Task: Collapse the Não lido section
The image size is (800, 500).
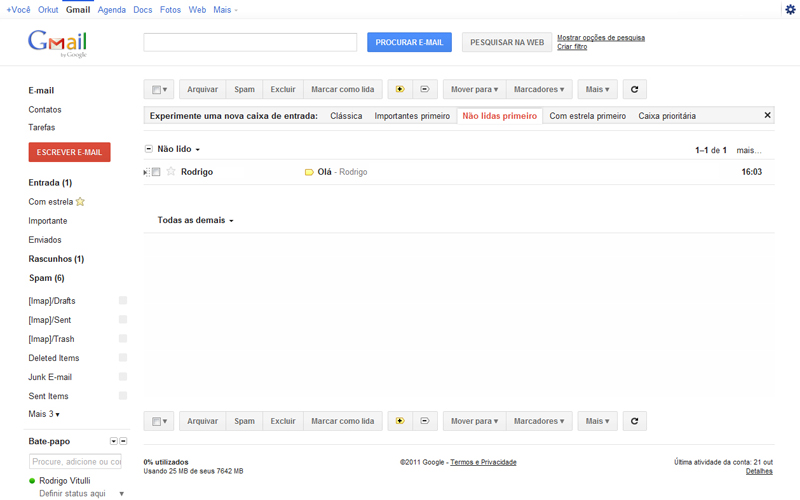Action: [148, 149]
